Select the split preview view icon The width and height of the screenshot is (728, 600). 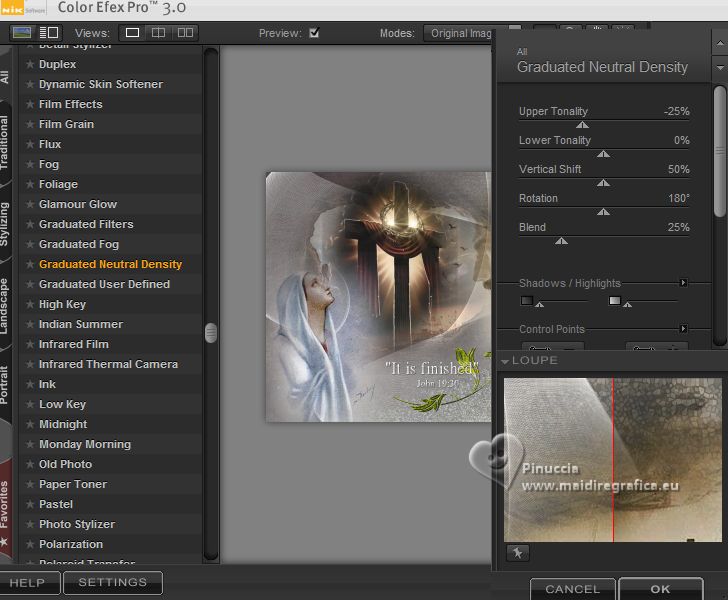pyautogui.click(x=158, y=33)
